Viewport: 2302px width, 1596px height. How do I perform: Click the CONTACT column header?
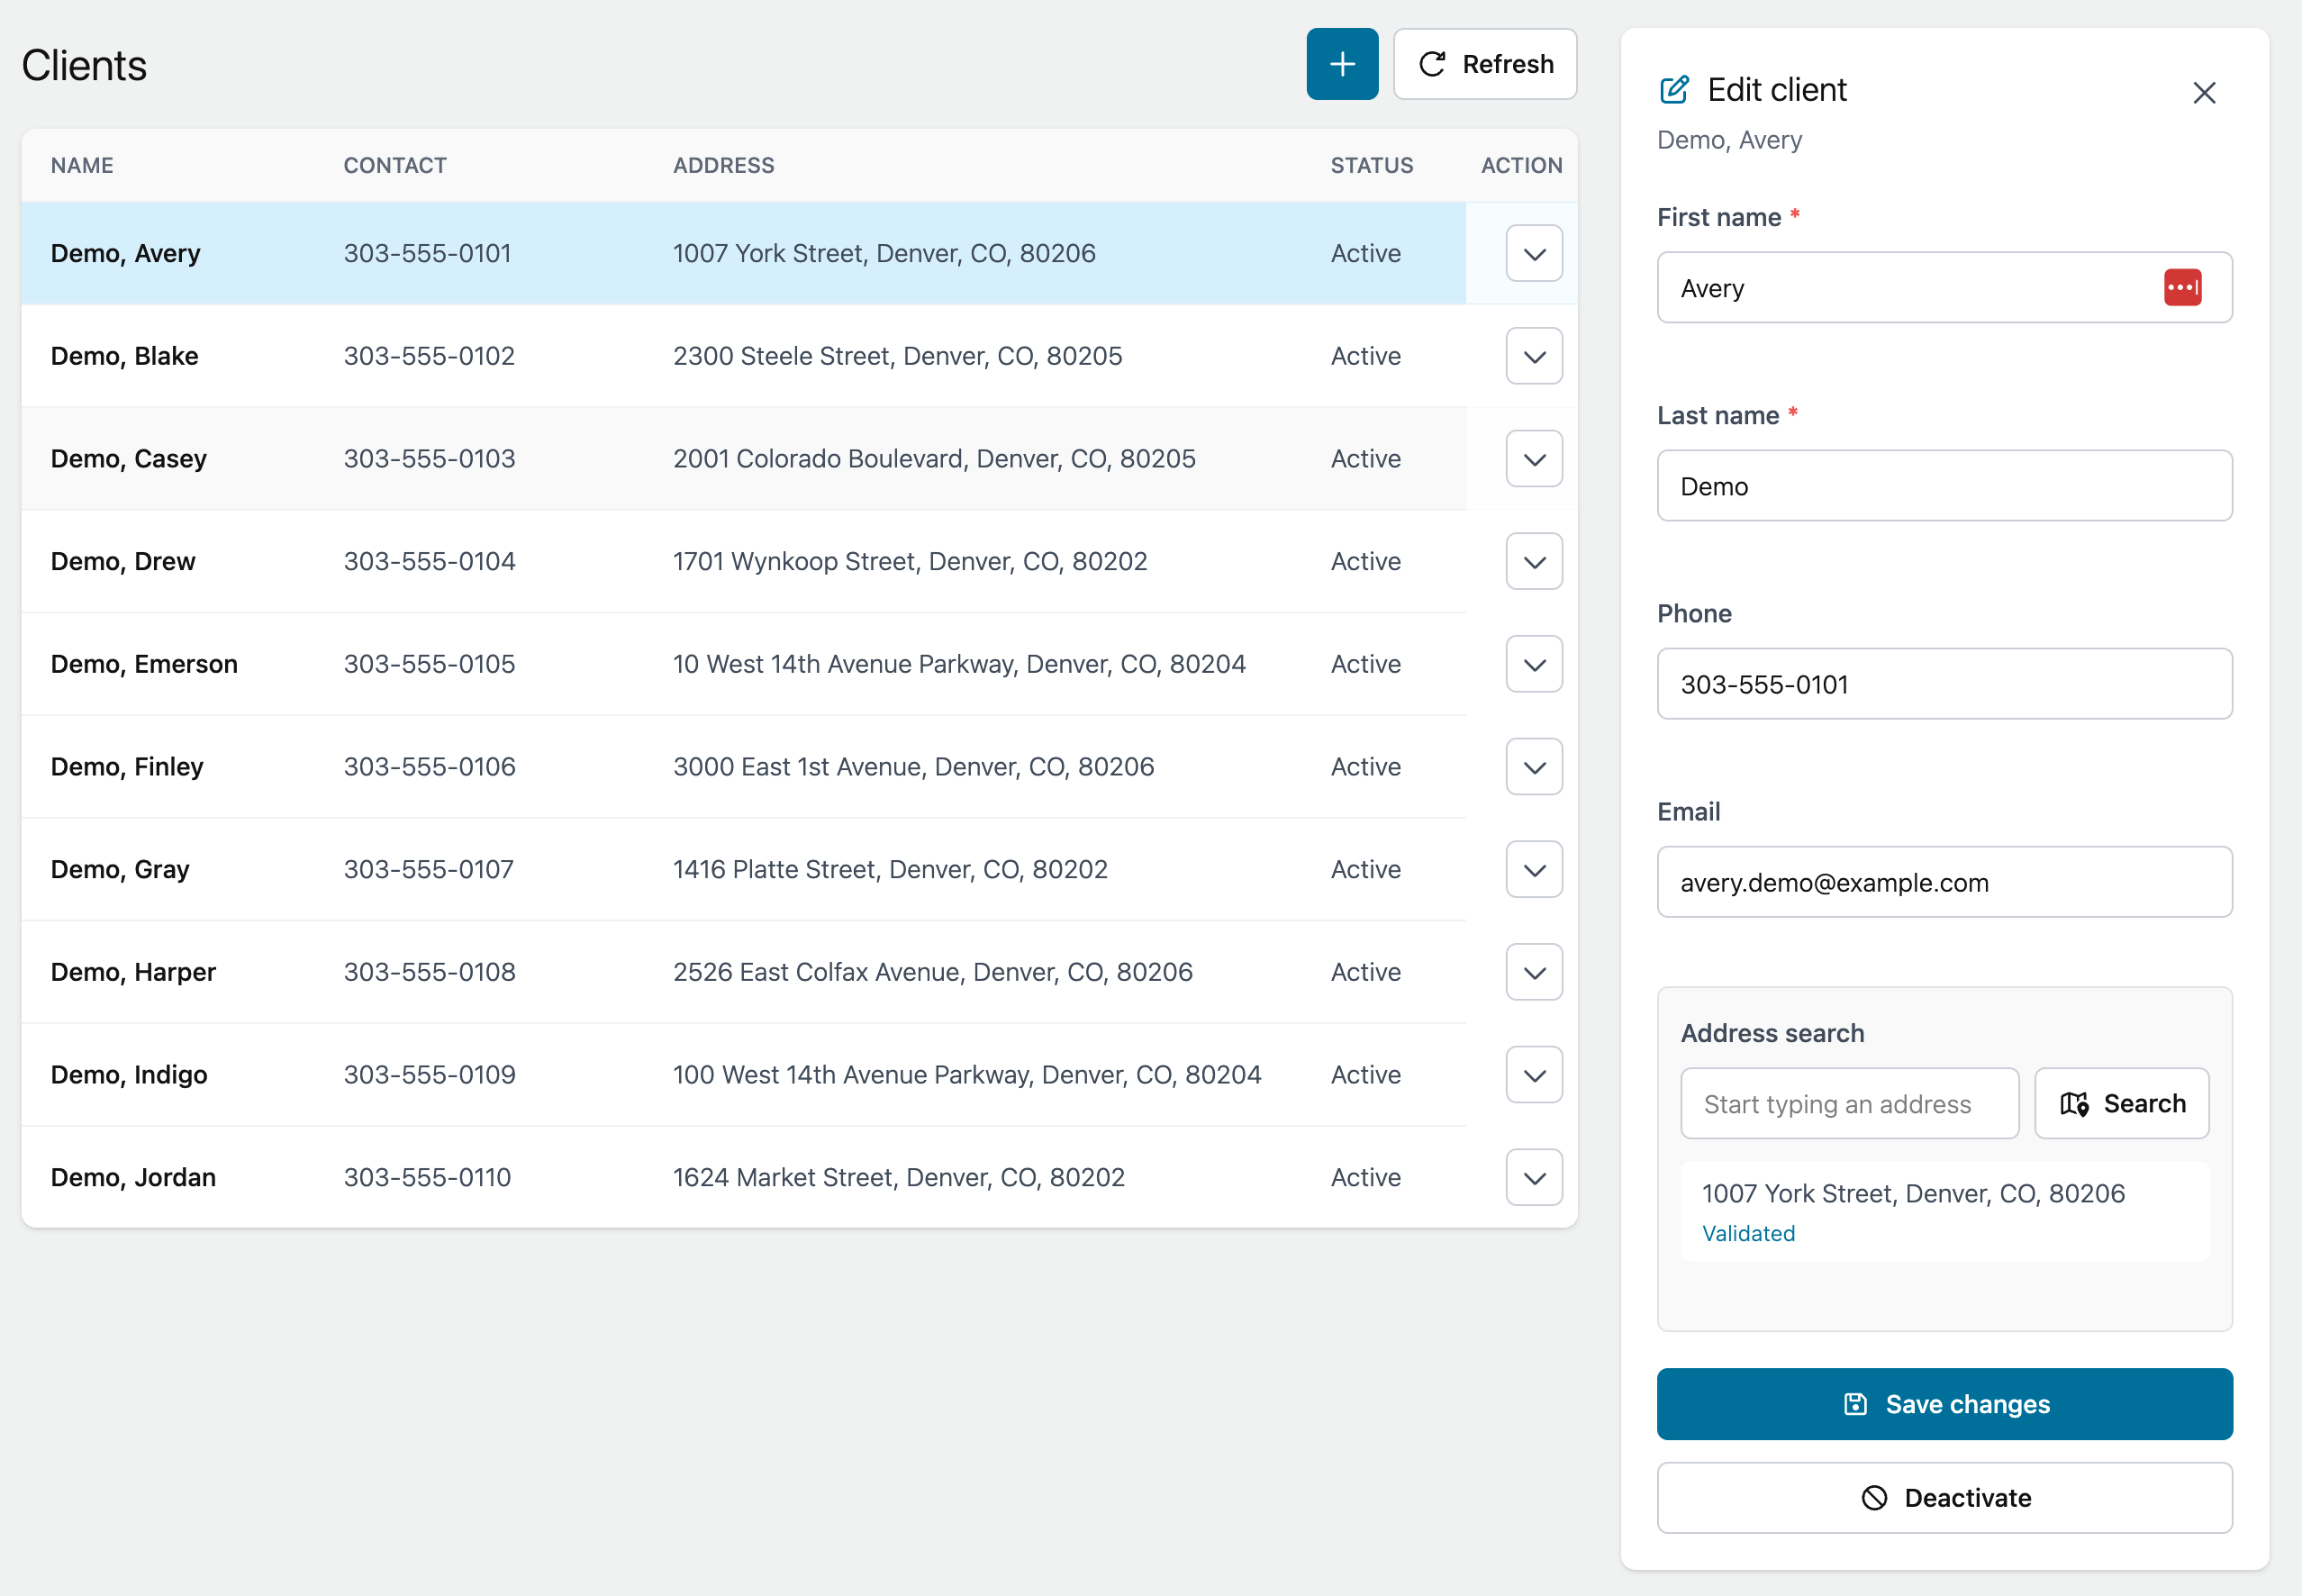395,166
